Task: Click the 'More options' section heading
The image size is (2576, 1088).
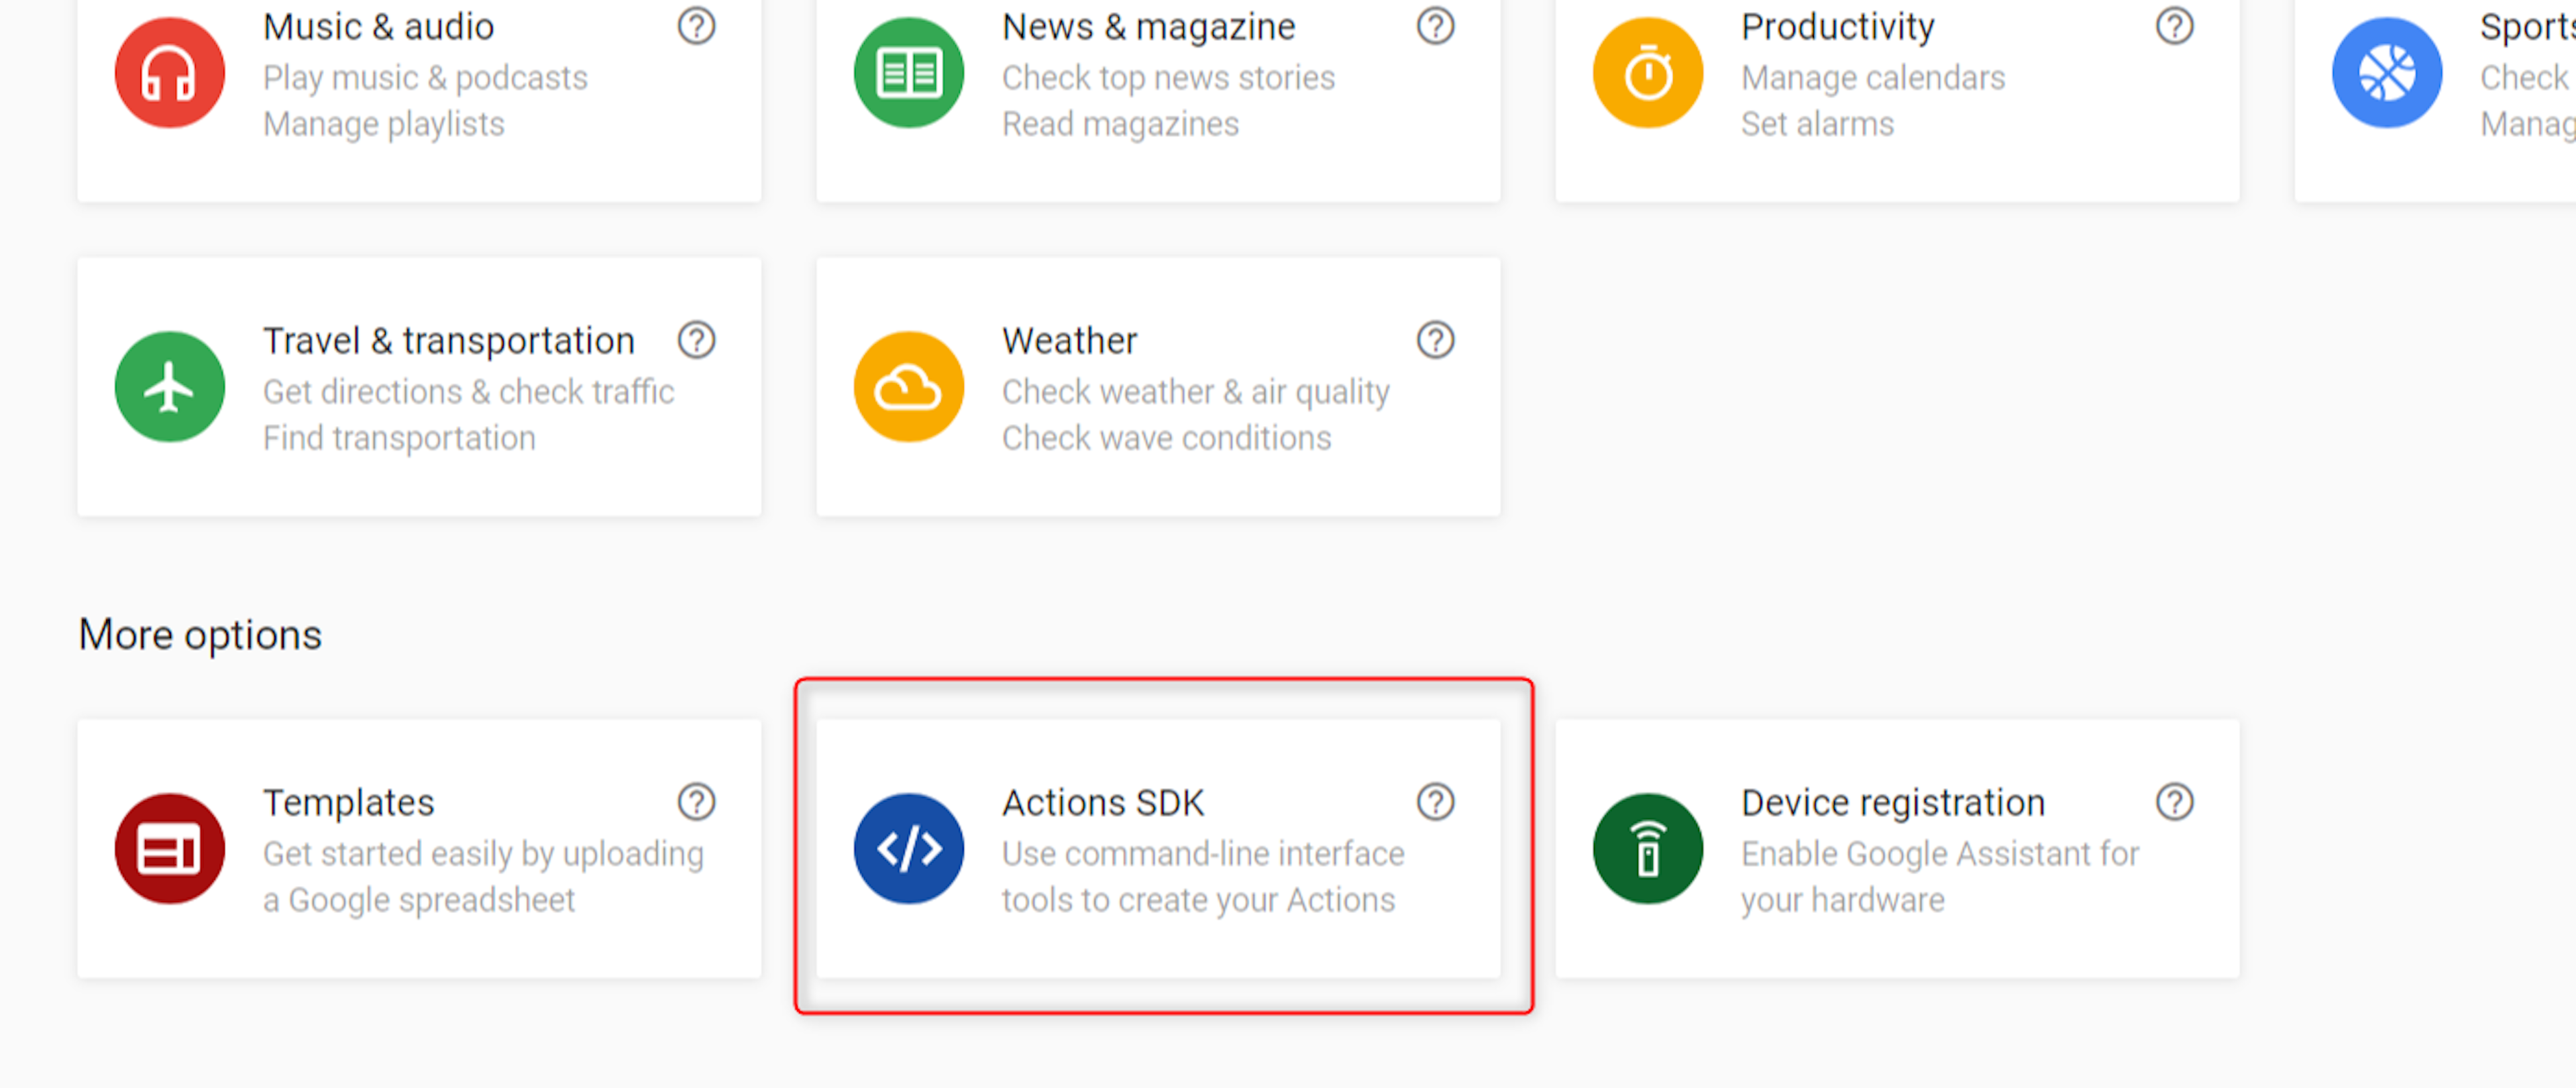Action: 200,635
